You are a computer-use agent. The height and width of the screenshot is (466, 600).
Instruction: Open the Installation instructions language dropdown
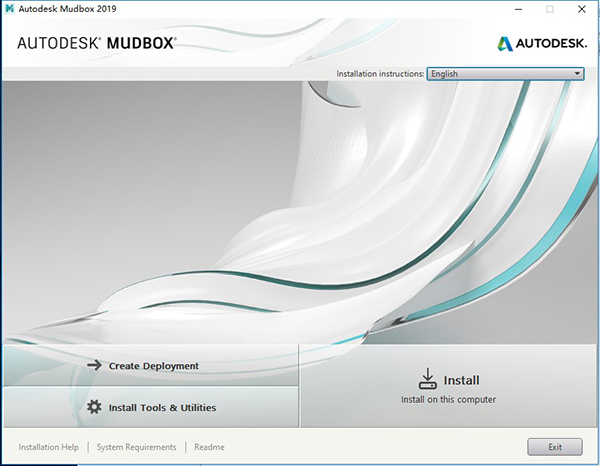point(505,73)
